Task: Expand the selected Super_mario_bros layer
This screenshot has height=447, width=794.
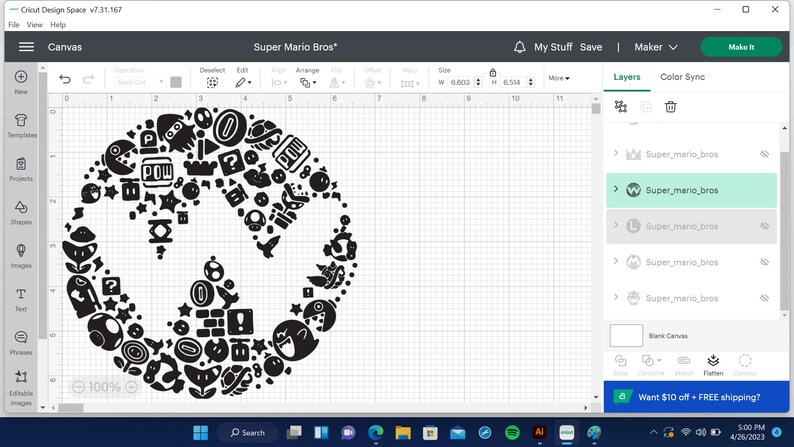Action: point(616,189)
